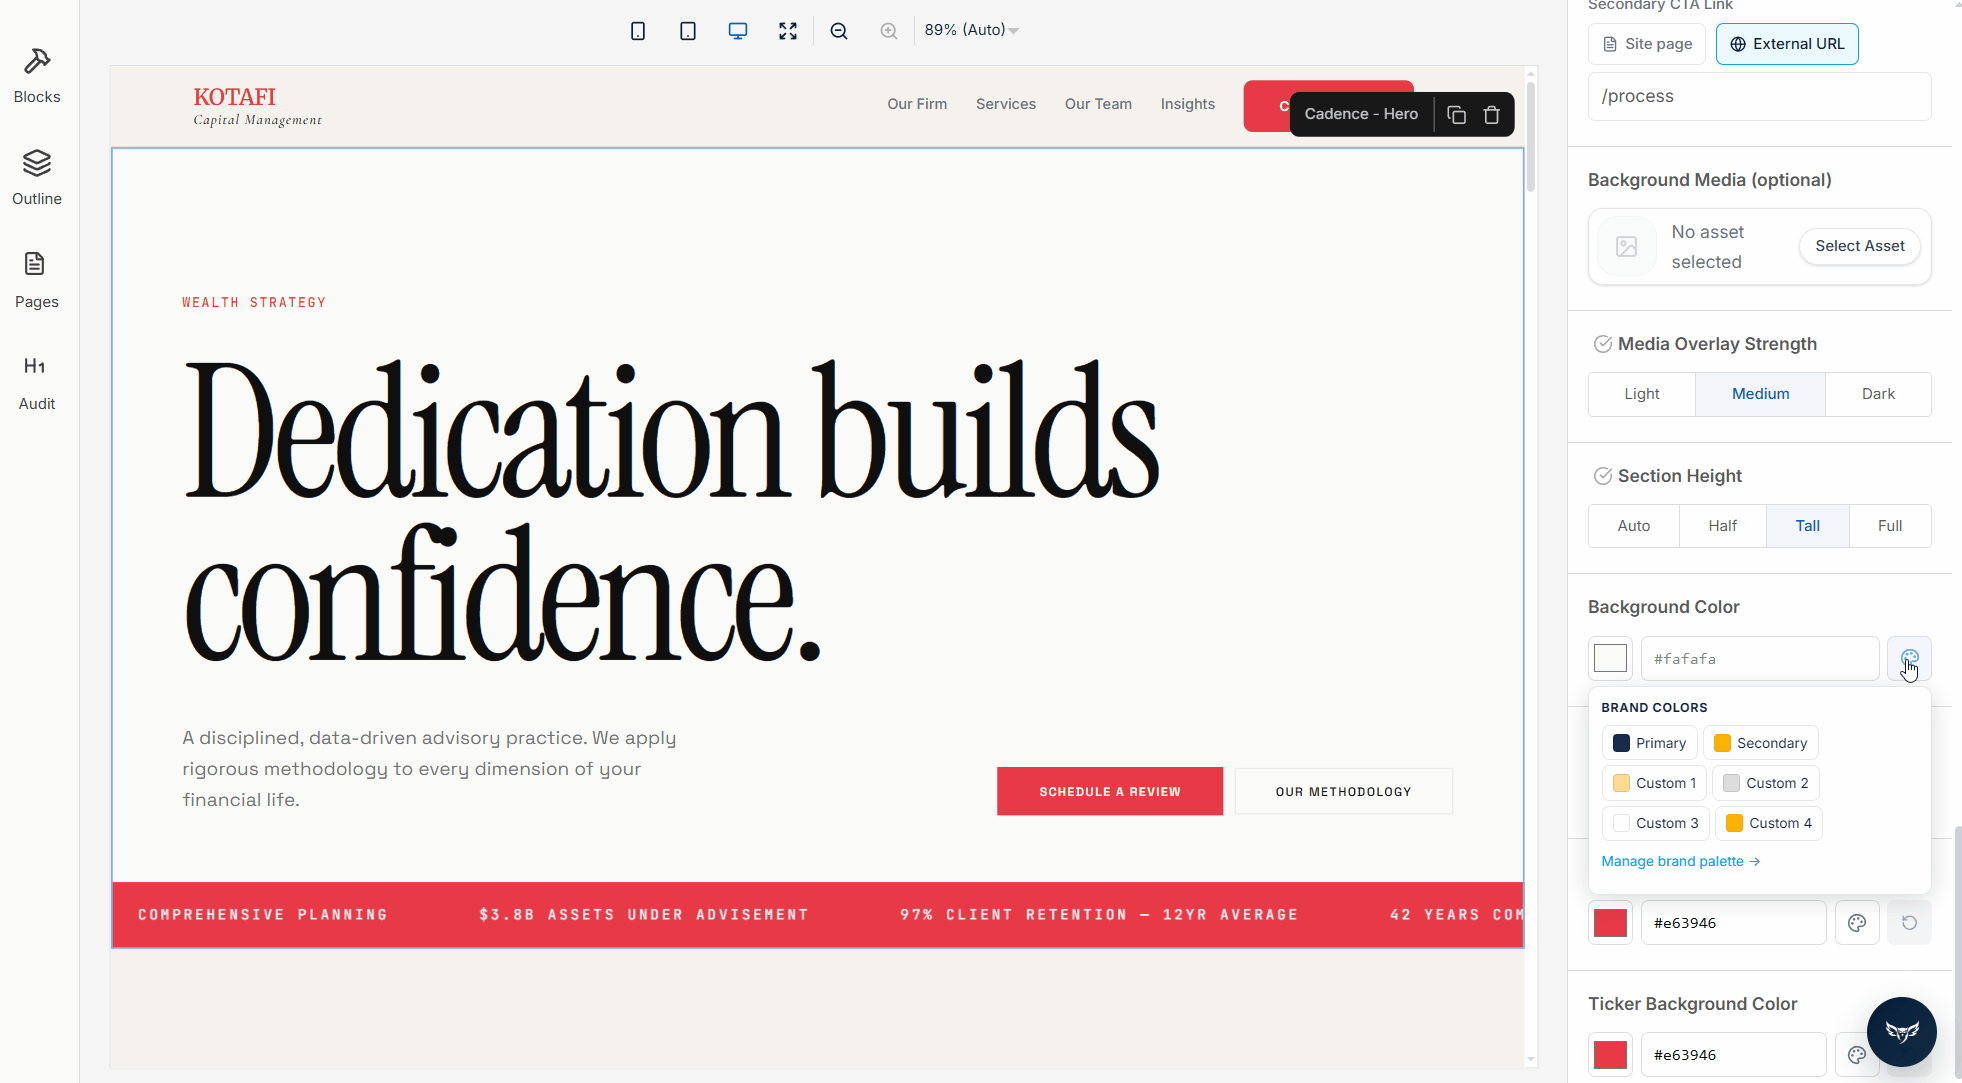Open the H1 Audit panel

[x=37, y=383]
